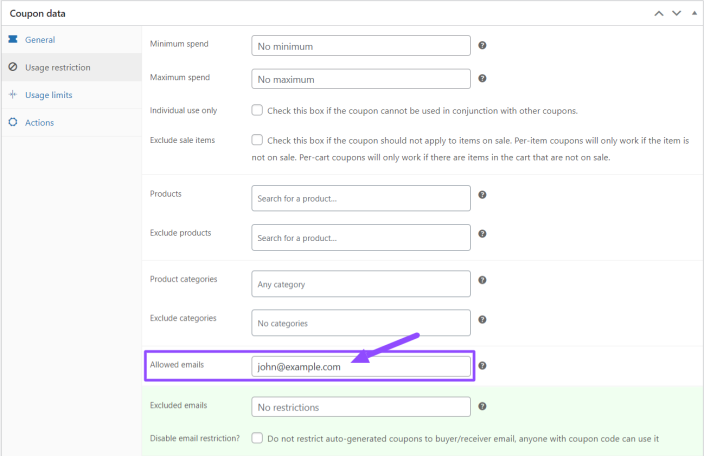Click the help icon beside Exclude products

click(482, 234)
